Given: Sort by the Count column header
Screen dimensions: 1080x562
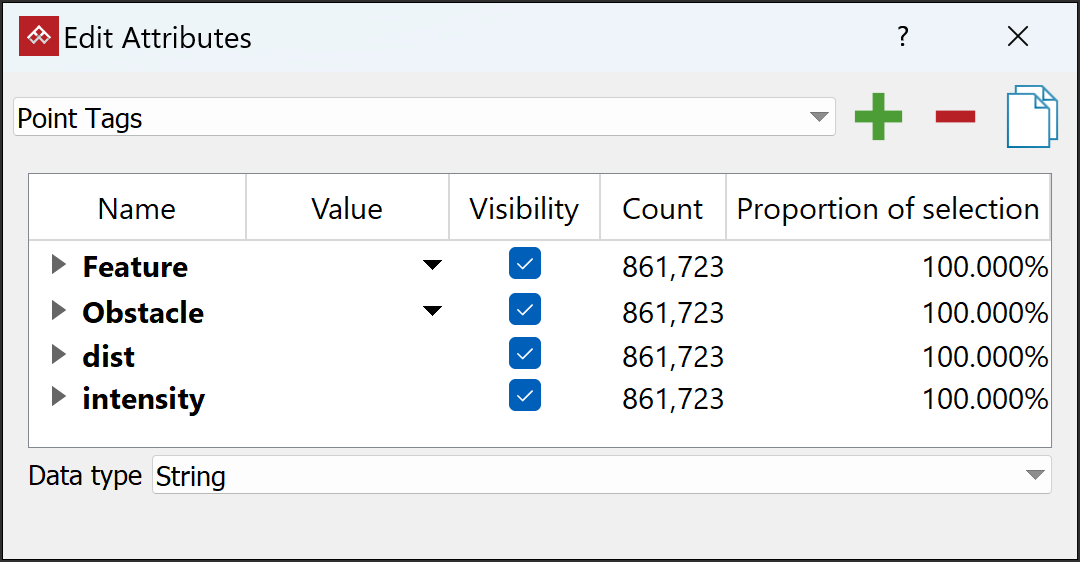Looking at the screenshot, I should (662, 209).
